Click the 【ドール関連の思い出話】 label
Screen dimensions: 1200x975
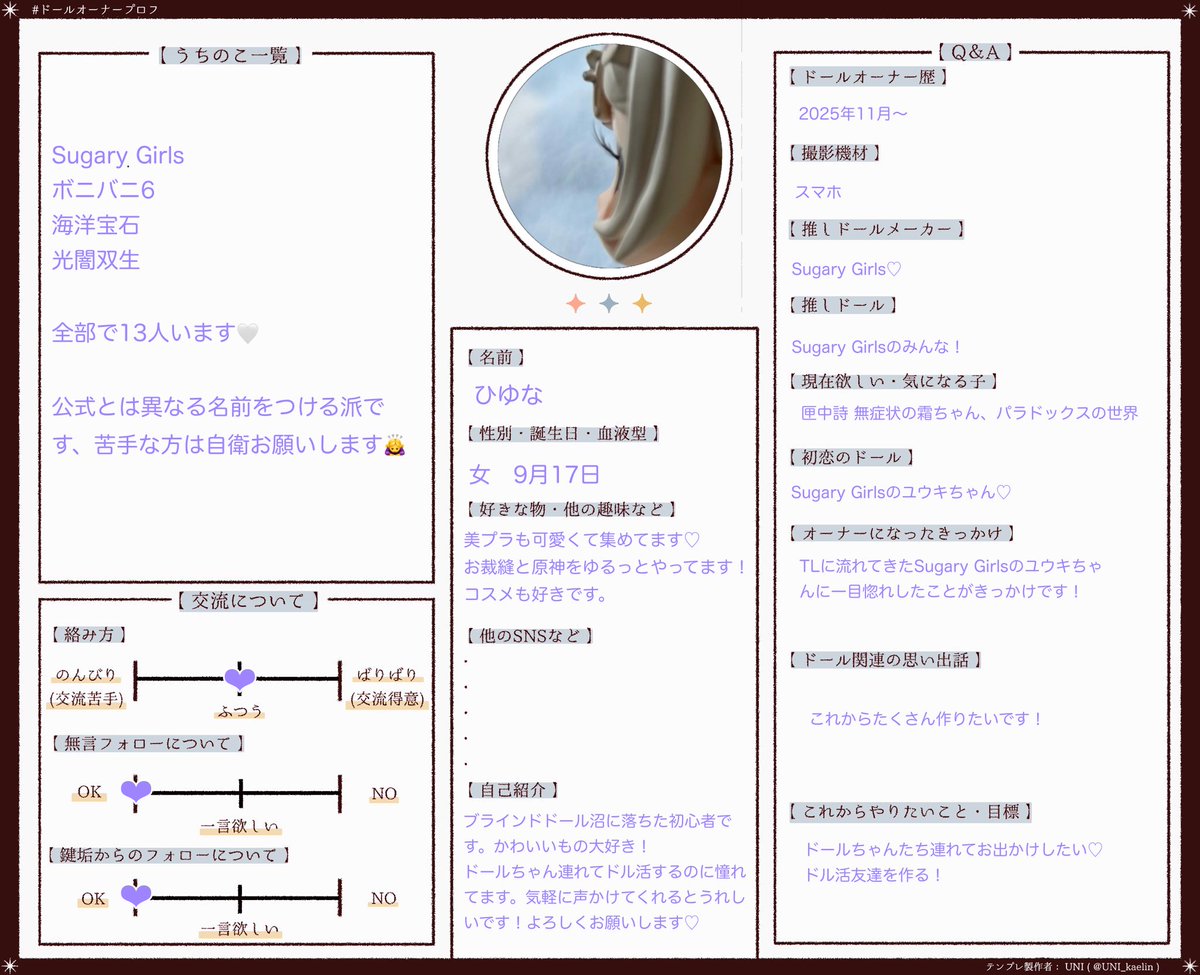click(x=885, y=660)
